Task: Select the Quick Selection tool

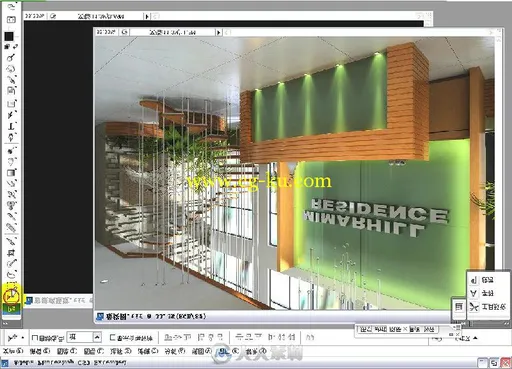Action: [x=12, y=263]
